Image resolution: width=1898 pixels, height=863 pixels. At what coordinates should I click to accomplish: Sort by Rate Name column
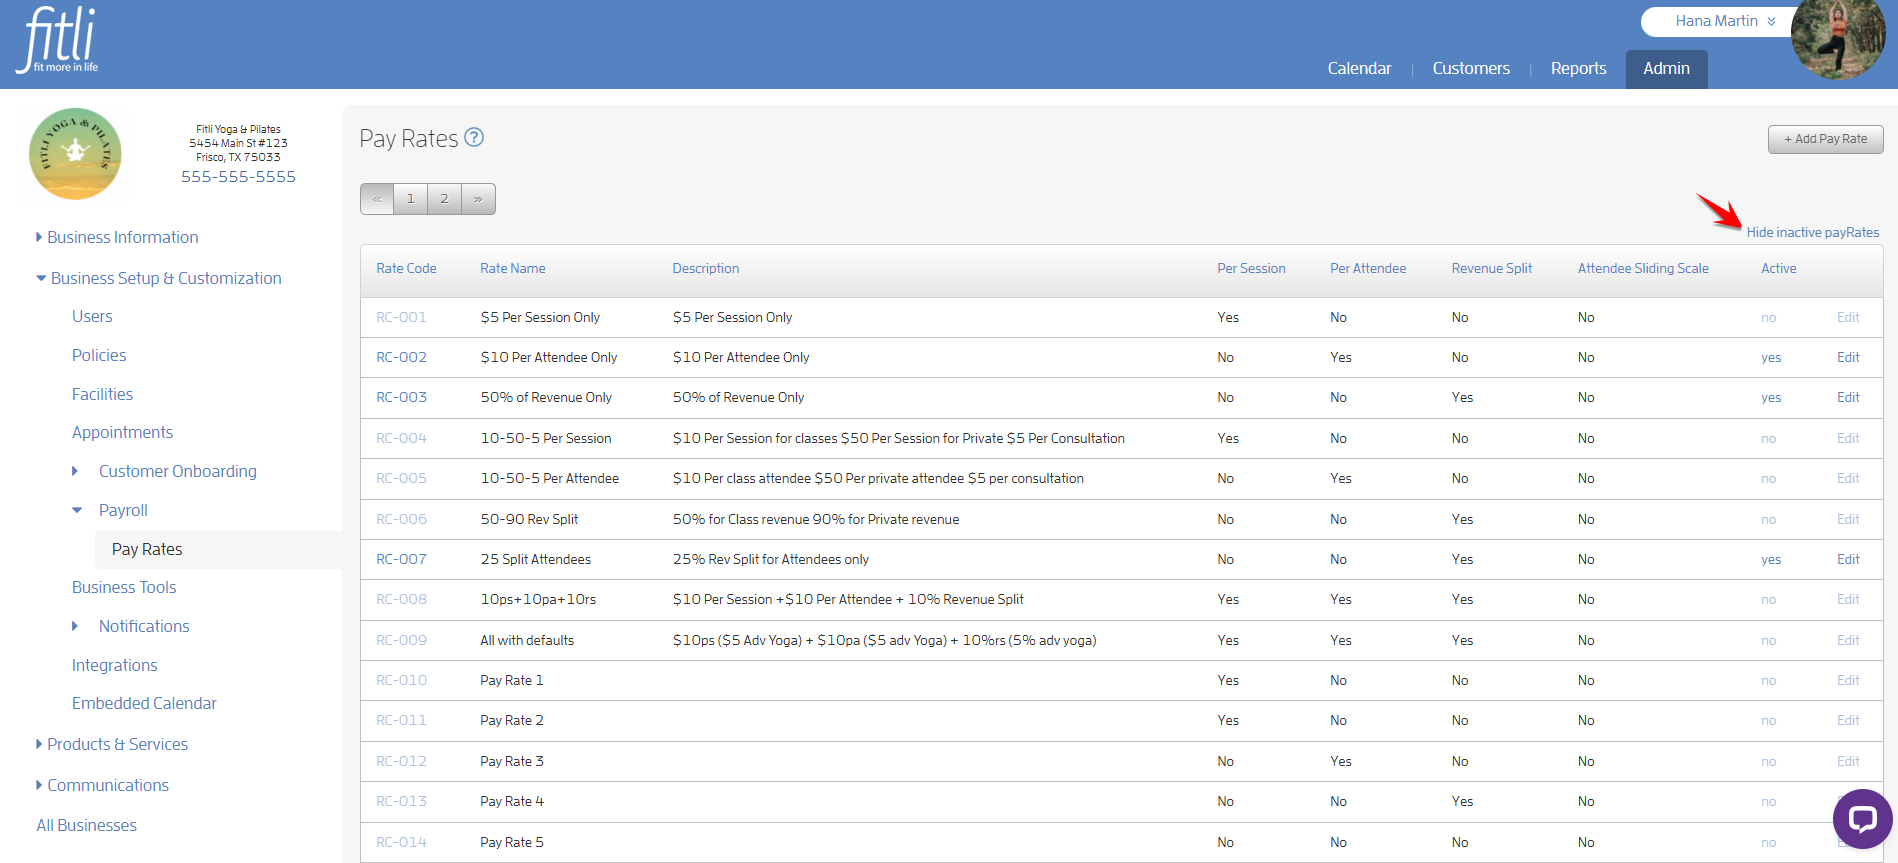point(513,268)
